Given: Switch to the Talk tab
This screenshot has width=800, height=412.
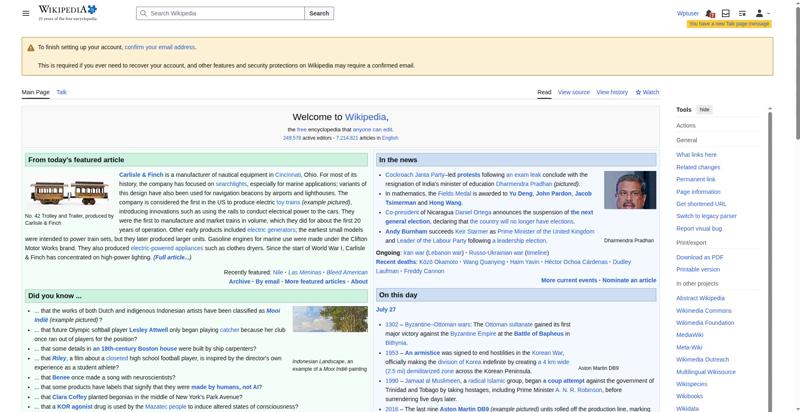Looking at the screenshot, I should coord(62,92).
